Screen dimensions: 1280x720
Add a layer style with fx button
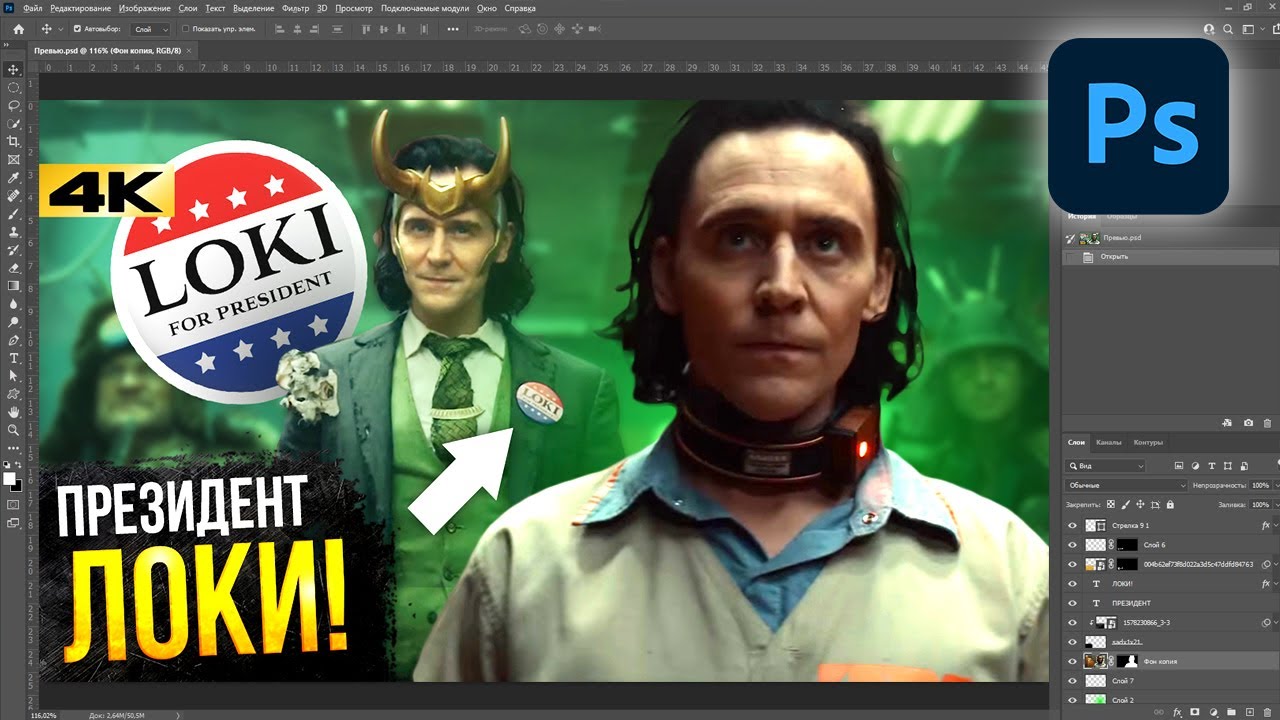[1180, 712]
